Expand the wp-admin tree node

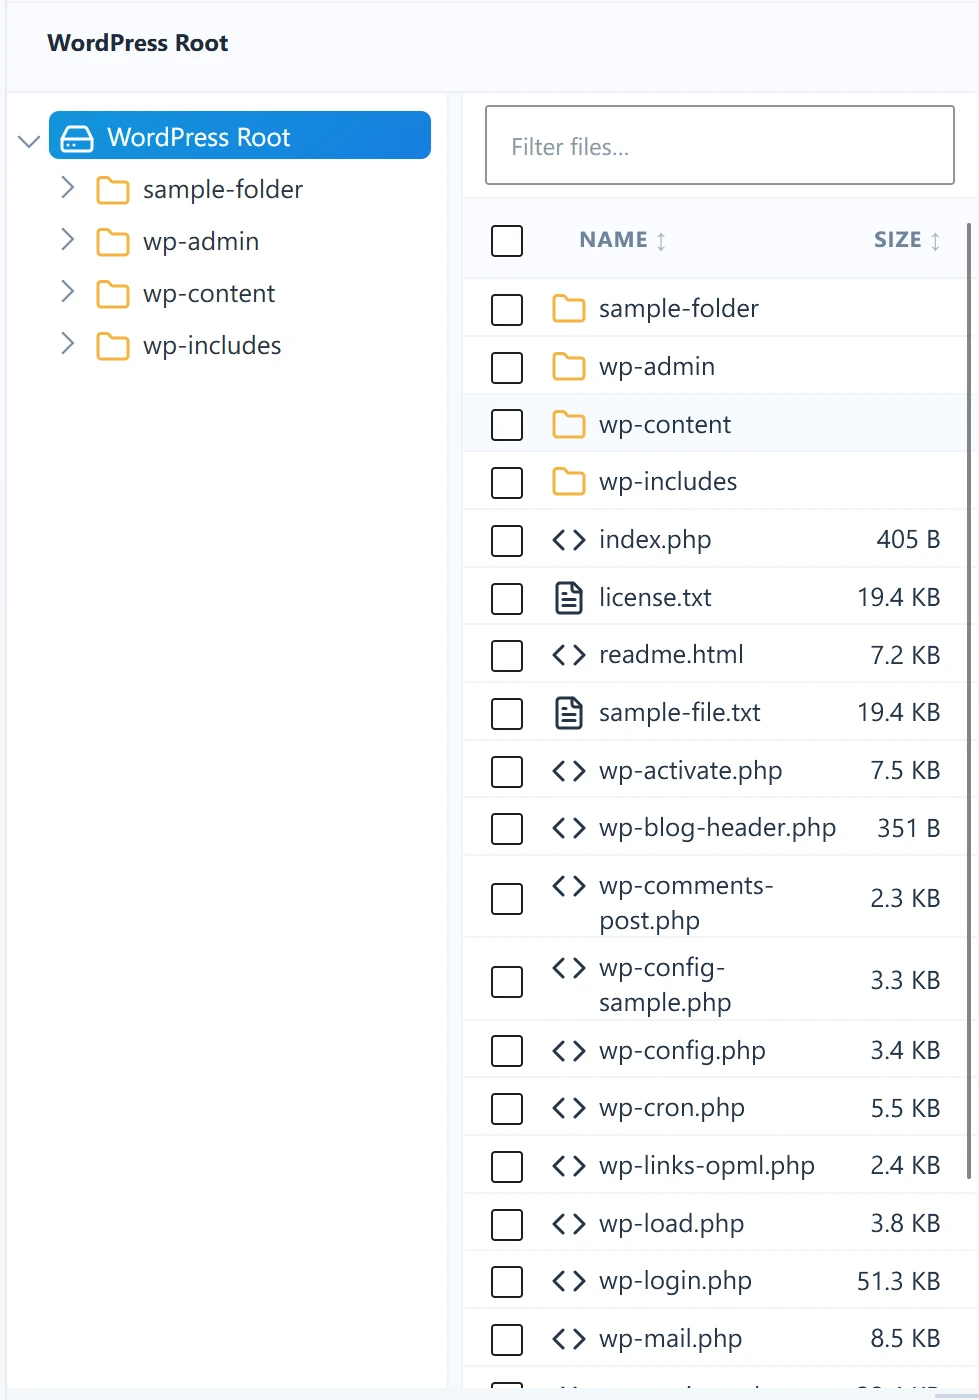tap(67, 239)
